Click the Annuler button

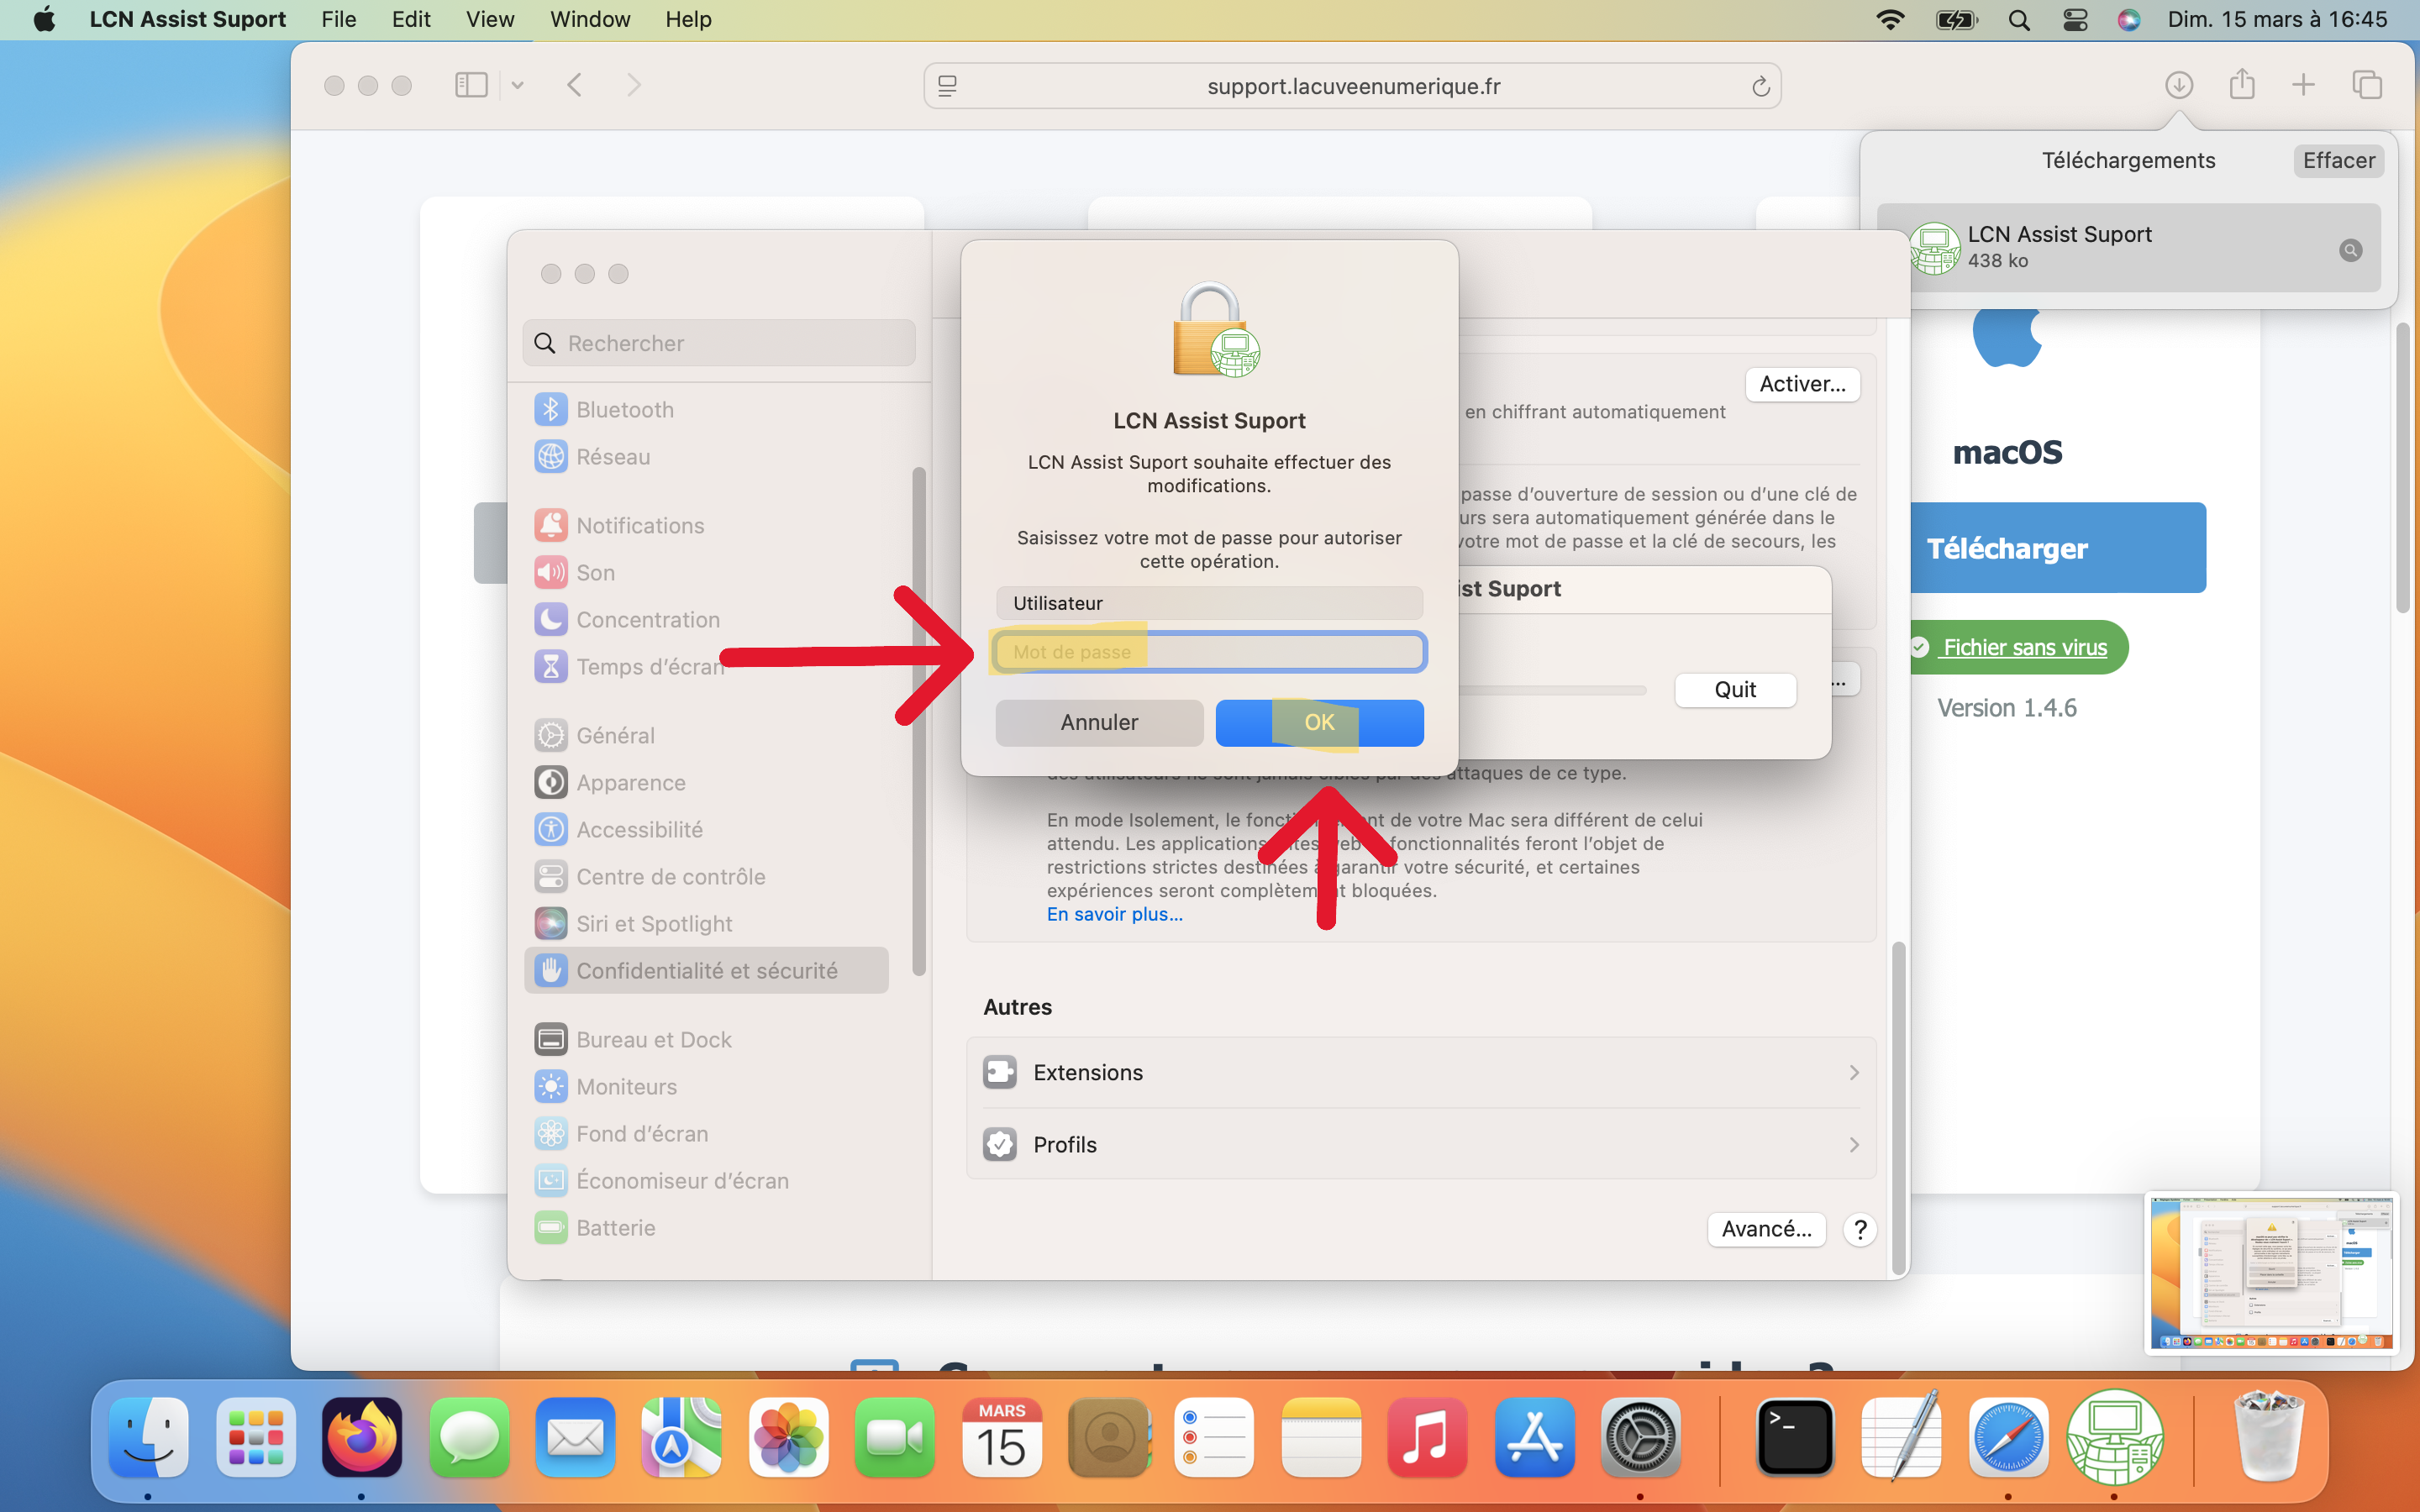point(1099,722)
